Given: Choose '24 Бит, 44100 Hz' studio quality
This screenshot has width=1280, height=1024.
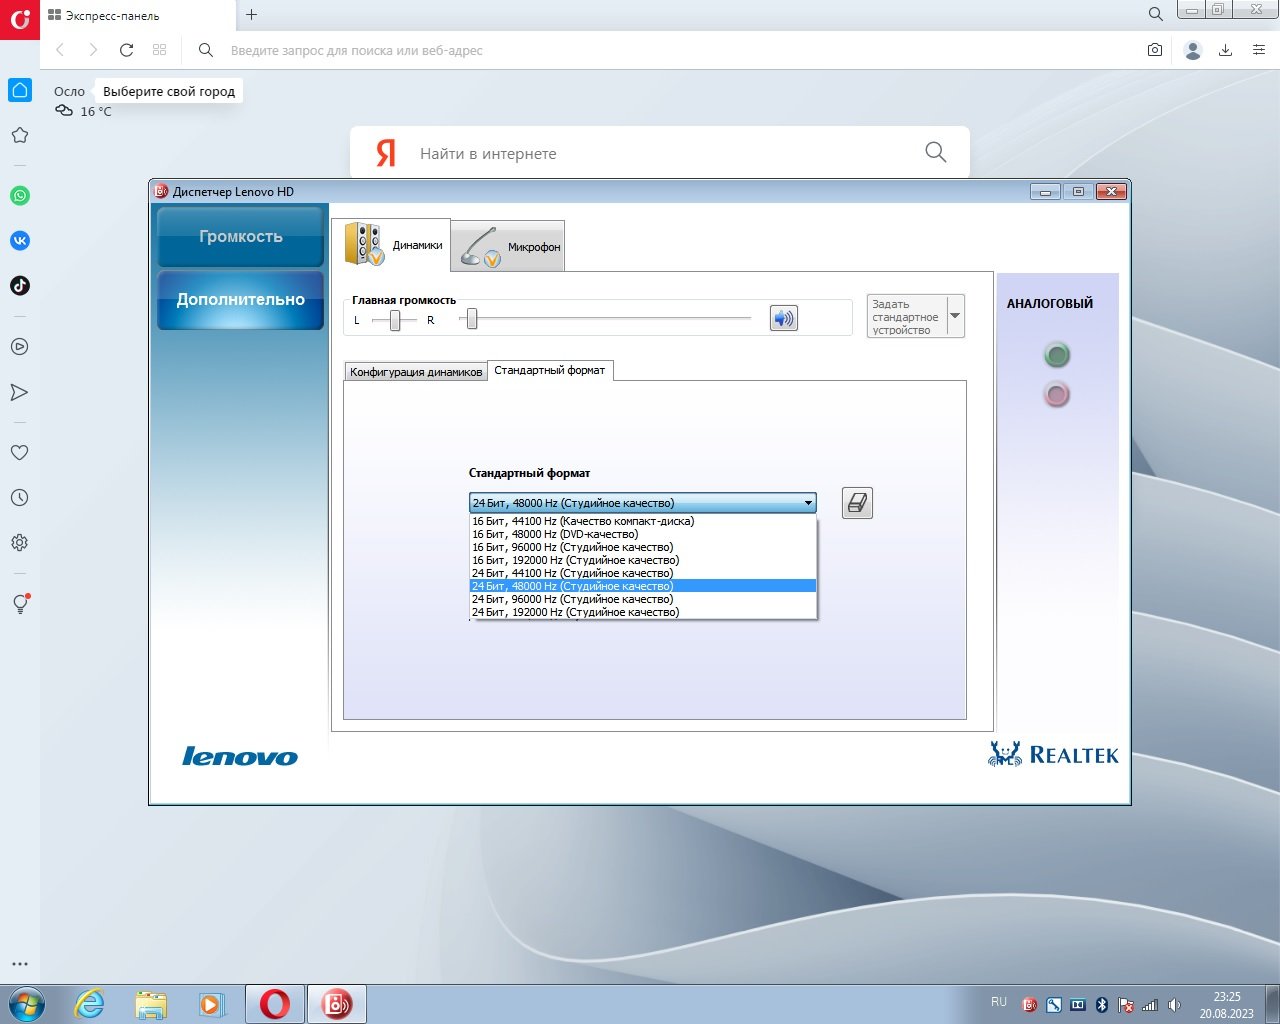Looking at the screenshot, I should coord(643,573).
